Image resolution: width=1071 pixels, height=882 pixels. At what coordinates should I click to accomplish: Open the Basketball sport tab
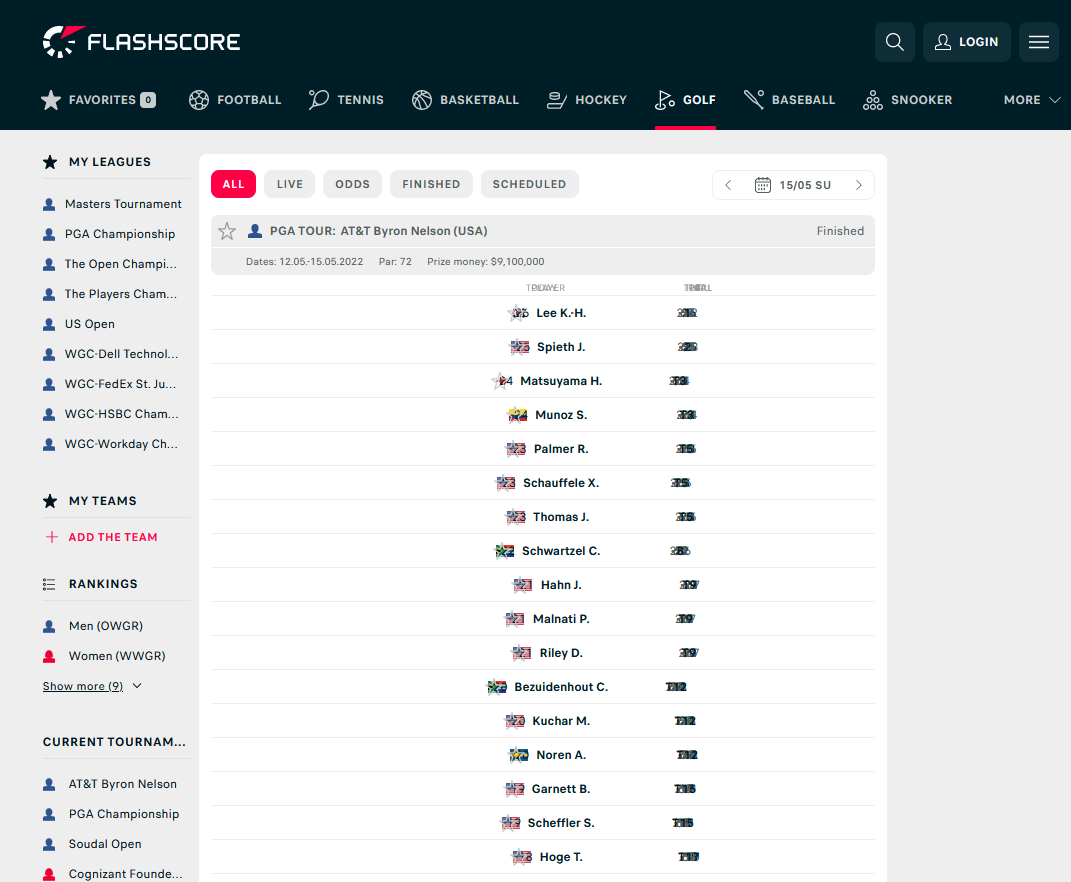pyautogui.click(x=465, y=100)
